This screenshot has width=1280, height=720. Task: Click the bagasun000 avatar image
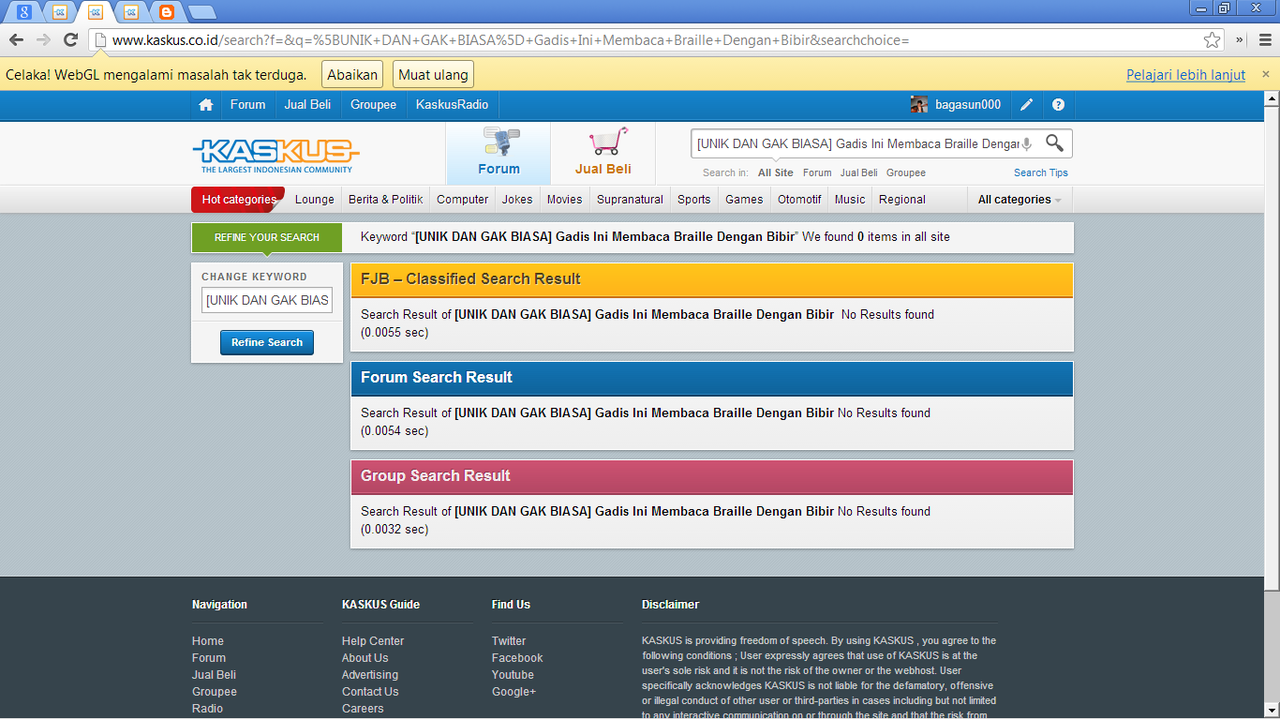919,105
